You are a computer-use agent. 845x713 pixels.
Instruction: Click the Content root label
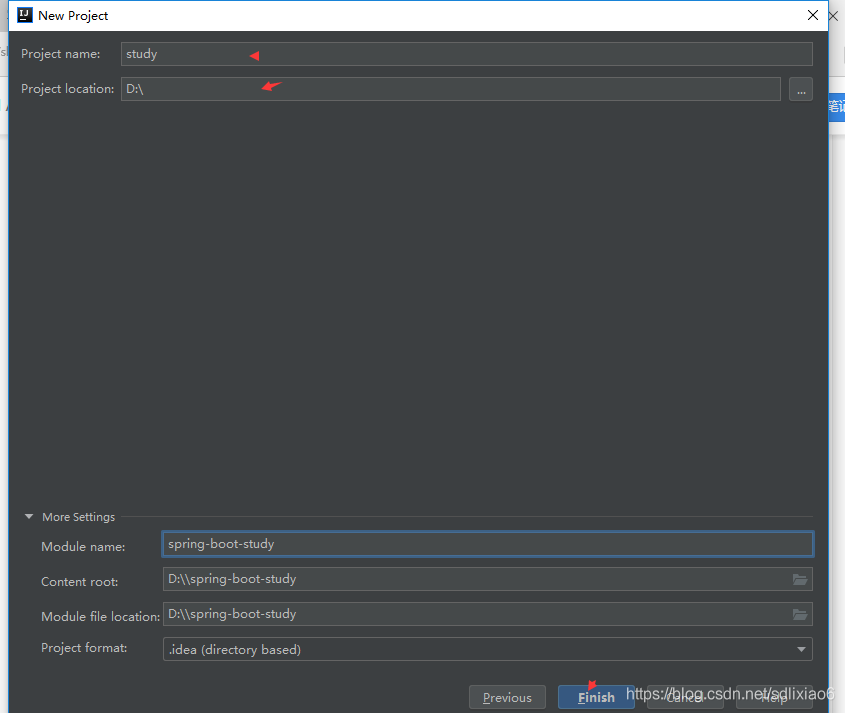coord(79,582)
